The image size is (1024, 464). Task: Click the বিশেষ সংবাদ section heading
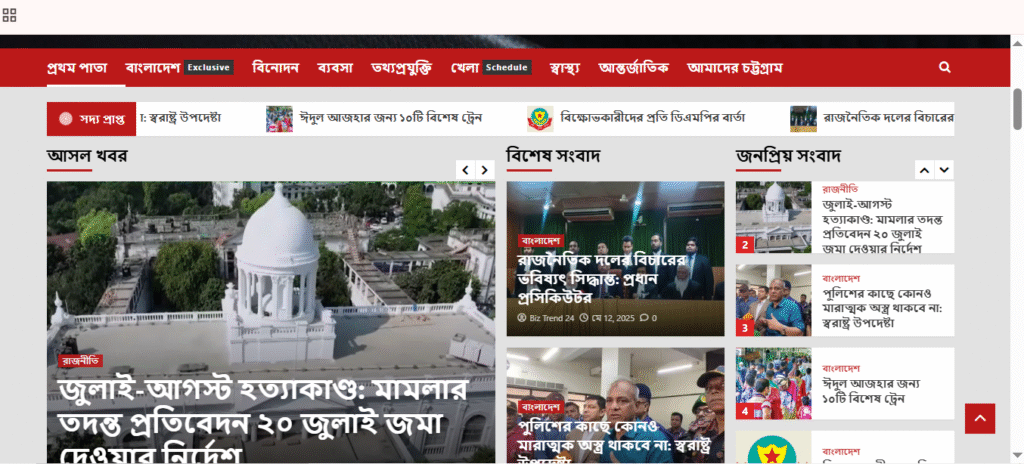553,156
